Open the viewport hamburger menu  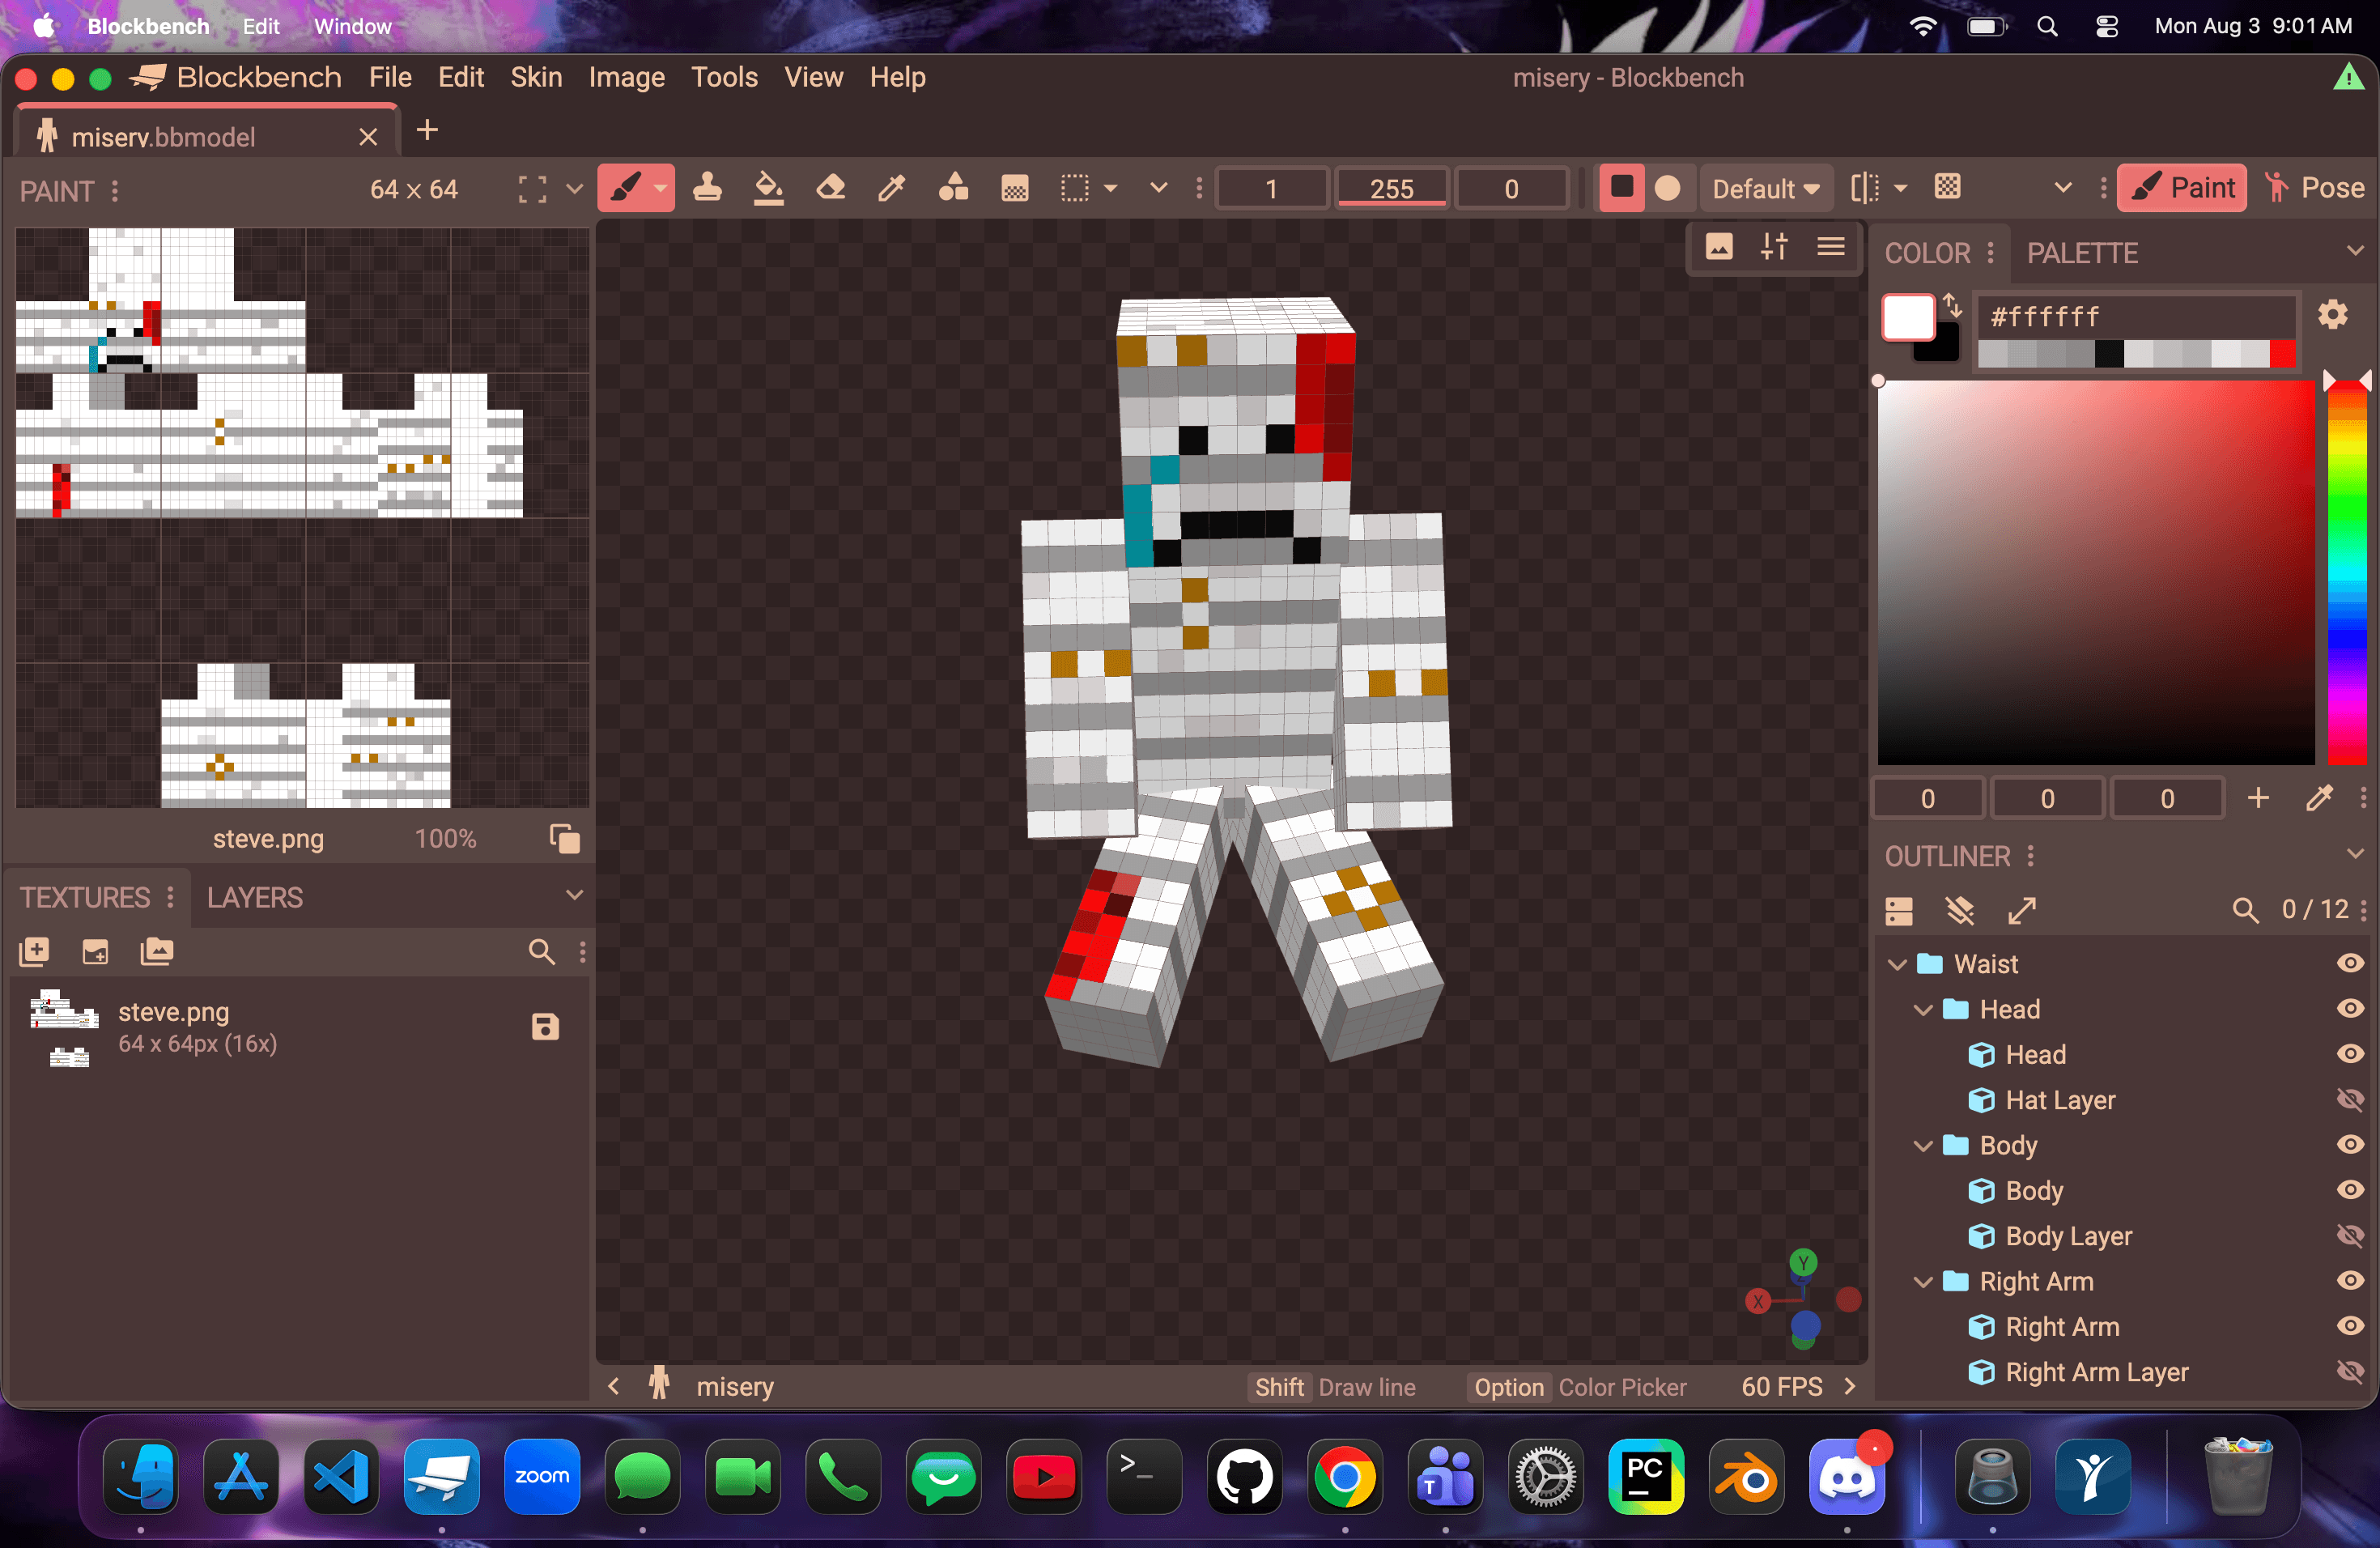[1831, 247]
